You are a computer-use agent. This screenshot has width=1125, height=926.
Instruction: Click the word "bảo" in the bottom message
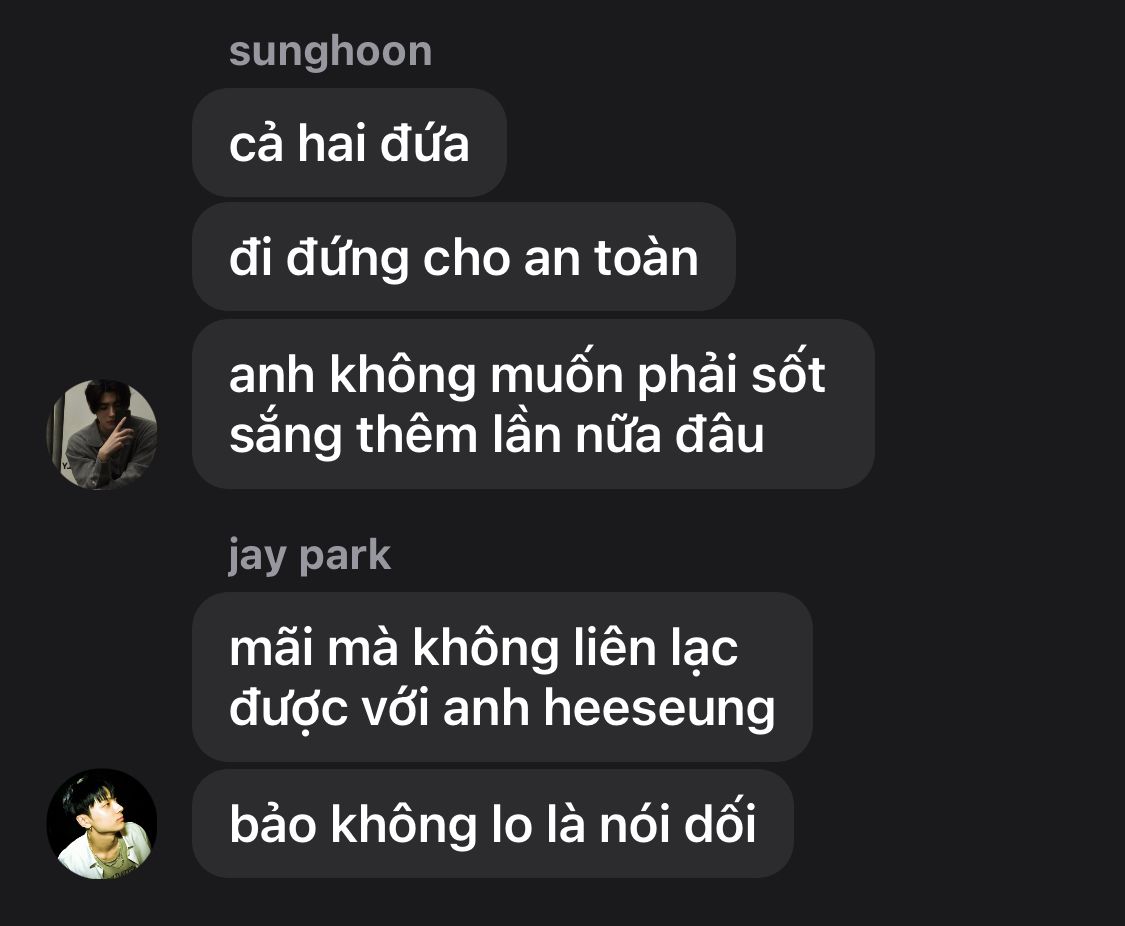tap(273, 823)
